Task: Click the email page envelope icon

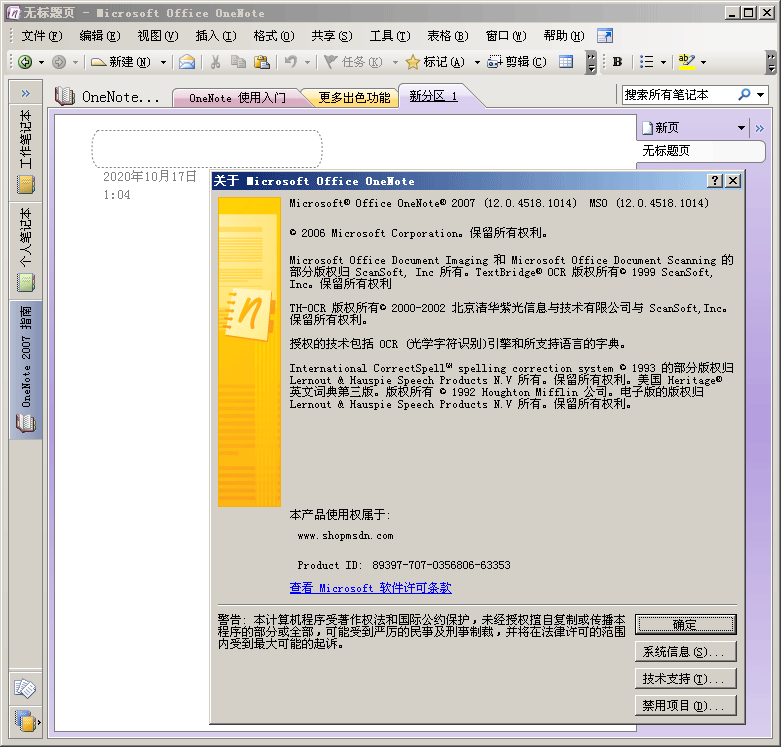Action: 187,62
